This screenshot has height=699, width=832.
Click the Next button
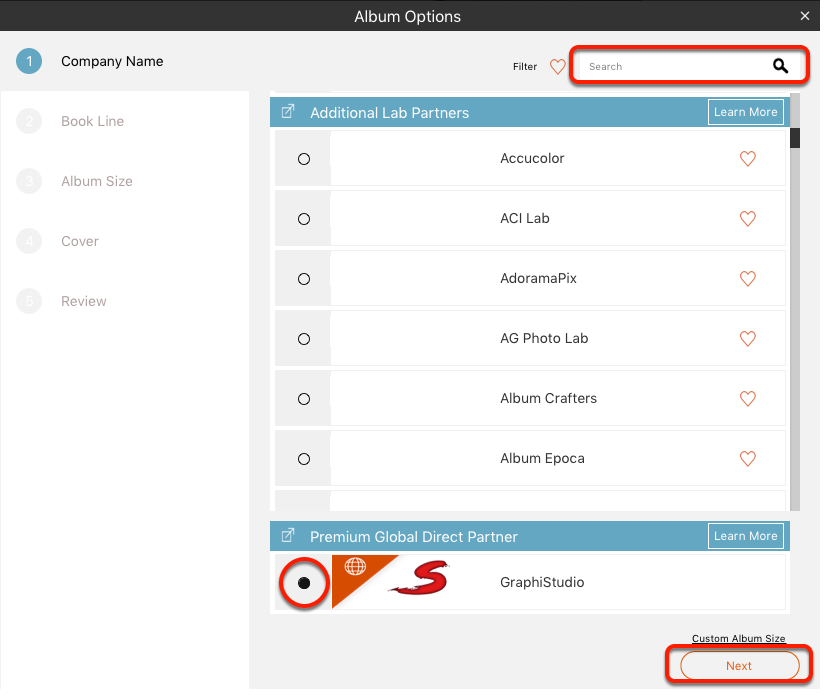tap(740, 666)
